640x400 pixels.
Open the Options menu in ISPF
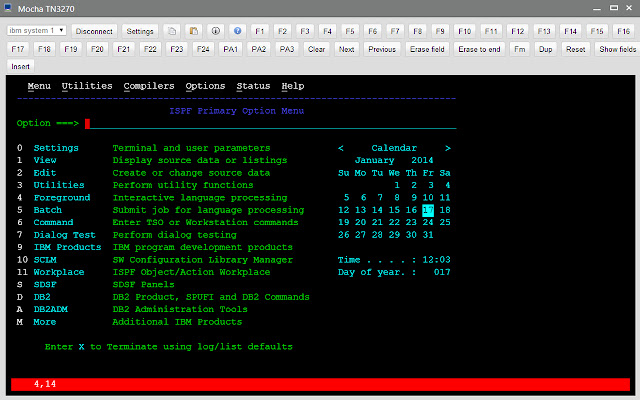(205, 86)
